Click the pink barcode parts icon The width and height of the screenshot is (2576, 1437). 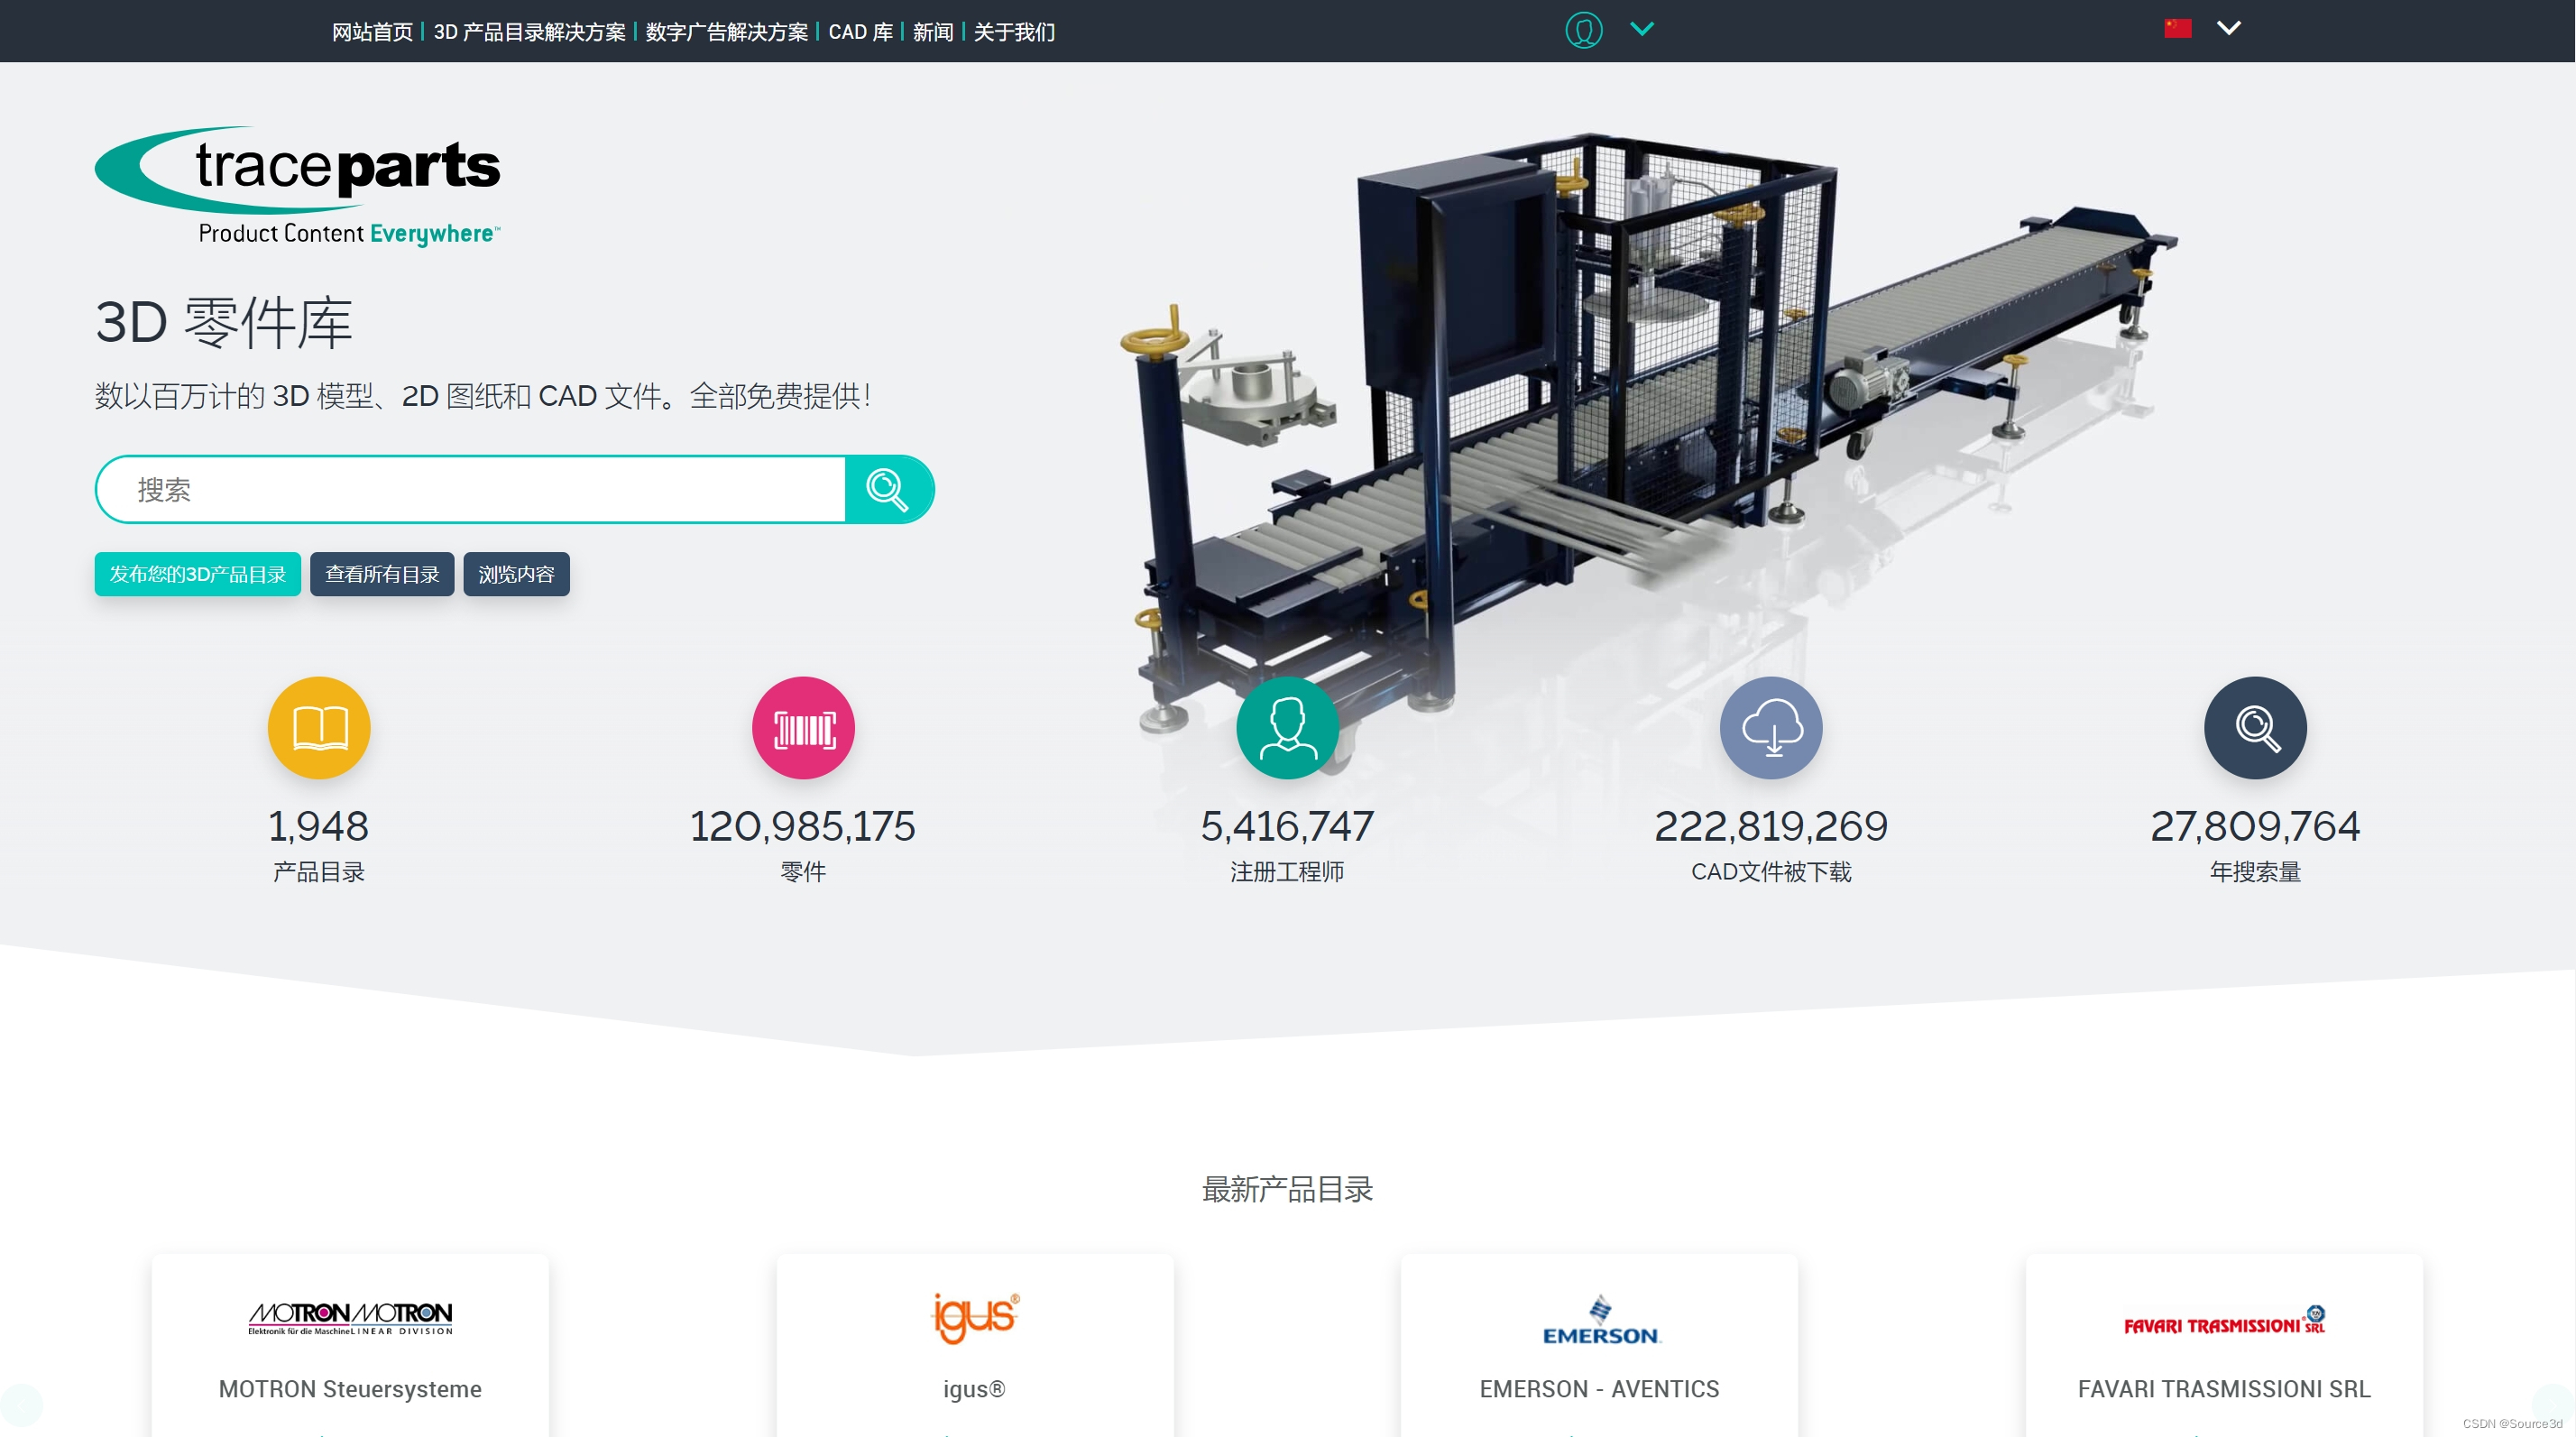pyautogui.click(x=803, y=728)
